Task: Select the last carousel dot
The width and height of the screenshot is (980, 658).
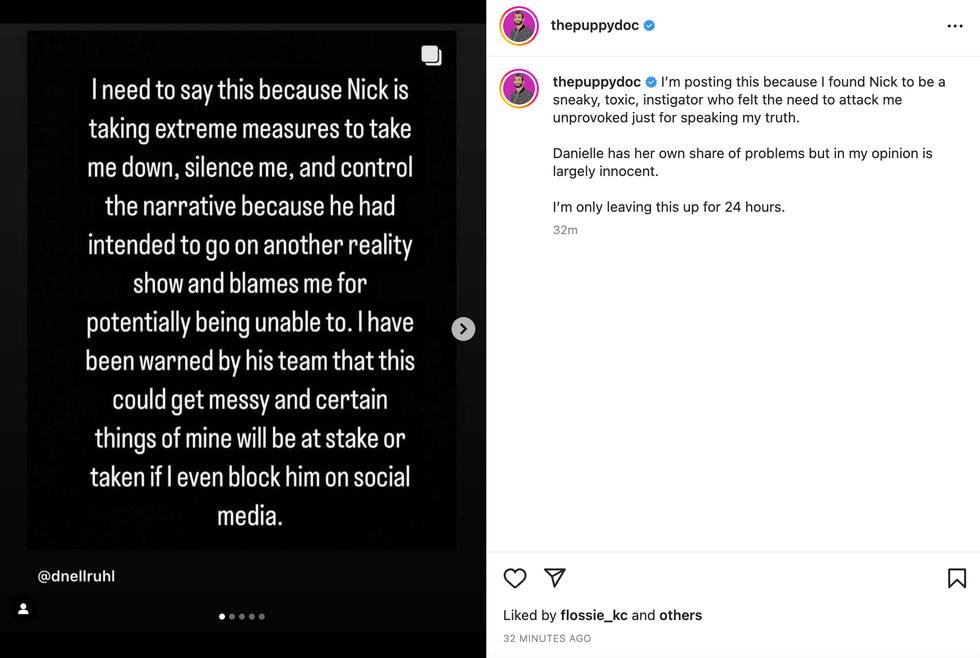Action: (261, 617)
